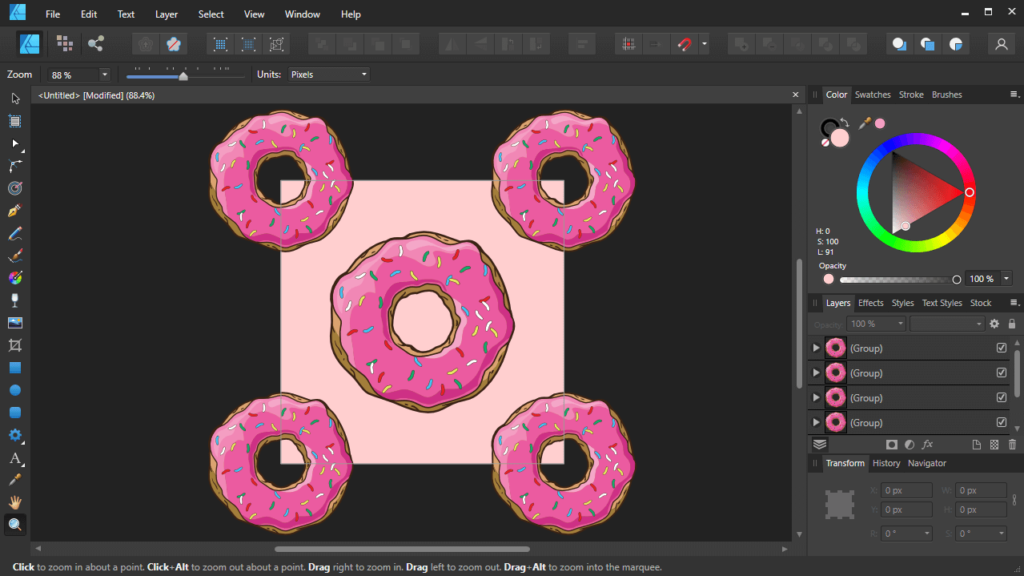
Task: Open the Zoom percentage dropdown
Action: 104,74
